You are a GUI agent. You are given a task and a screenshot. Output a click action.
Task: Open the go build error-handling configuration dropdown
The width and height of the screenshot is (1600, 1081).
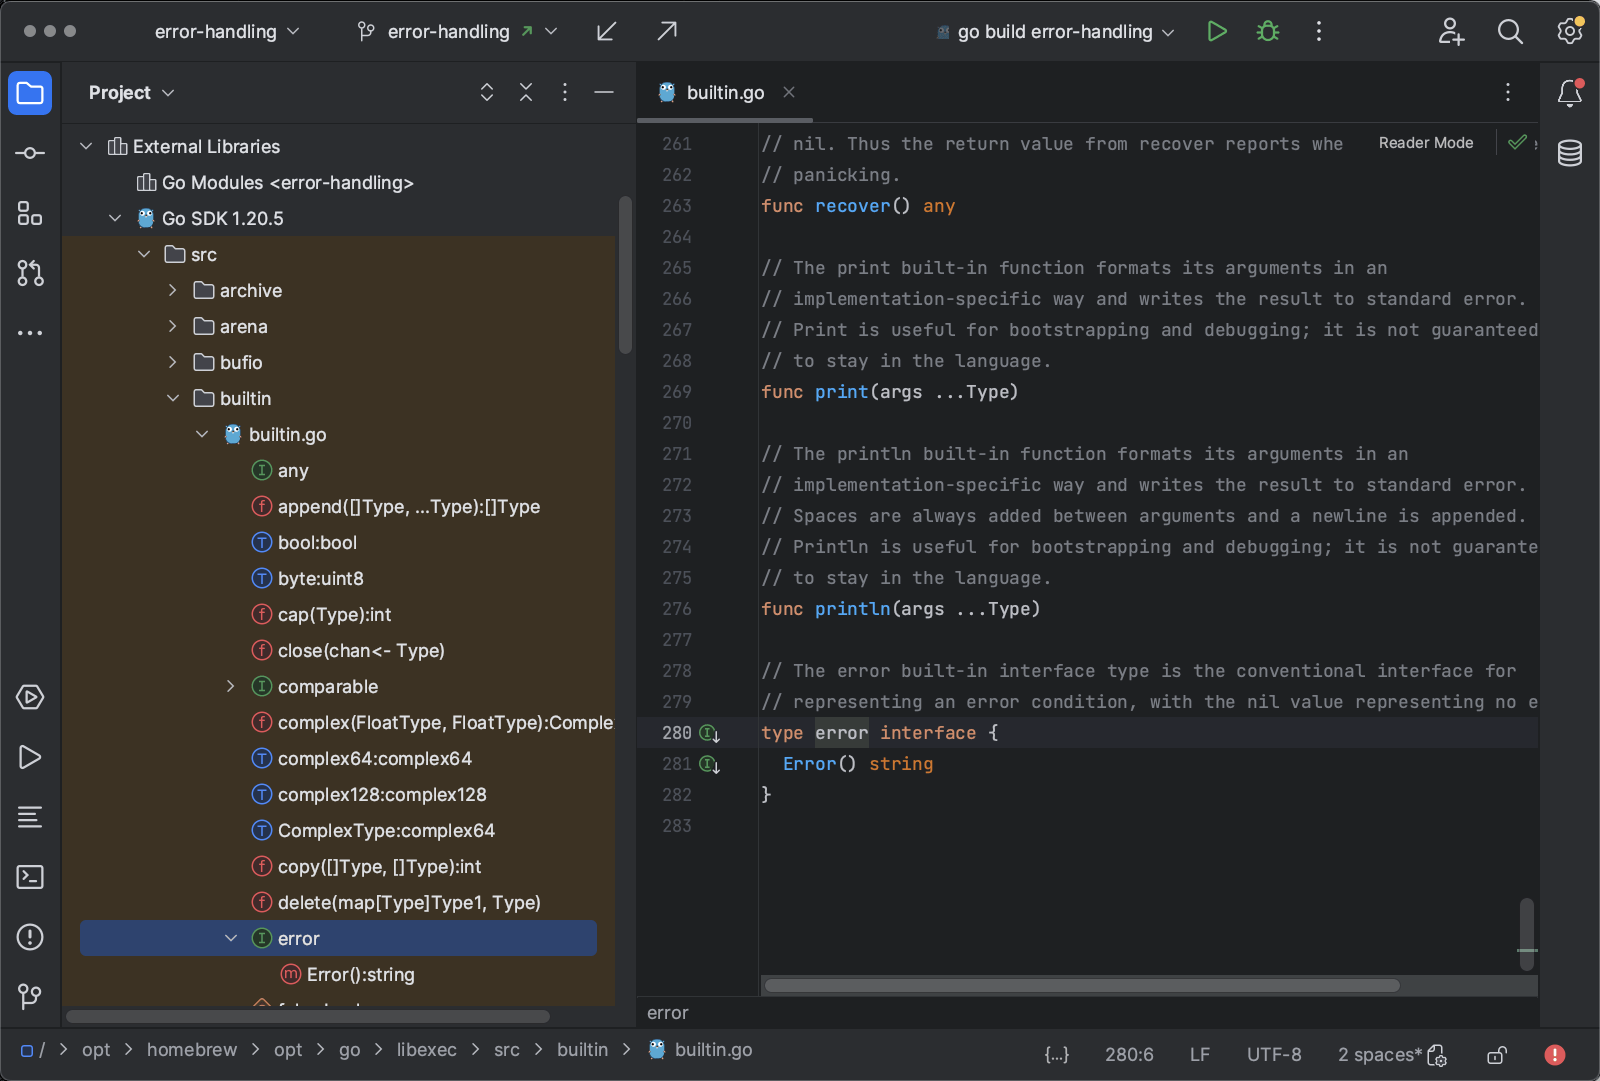pos(1053,31)
